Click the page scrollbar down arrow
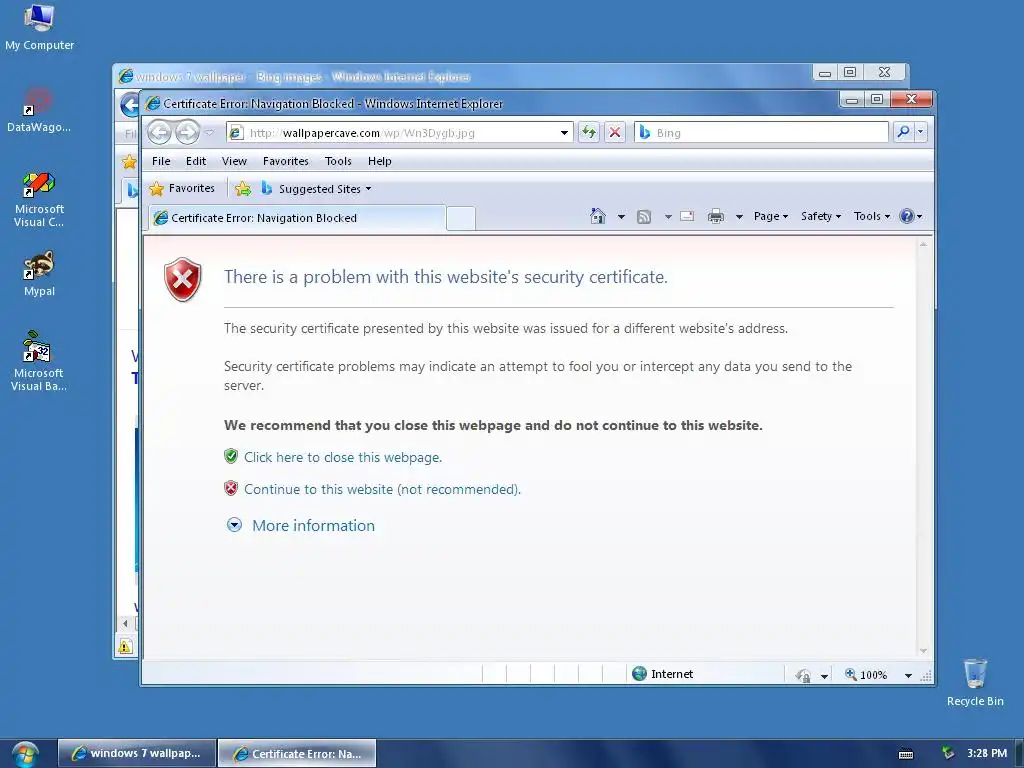The height and width of the screenshot is (768, 1024). (x=923, y=650)
